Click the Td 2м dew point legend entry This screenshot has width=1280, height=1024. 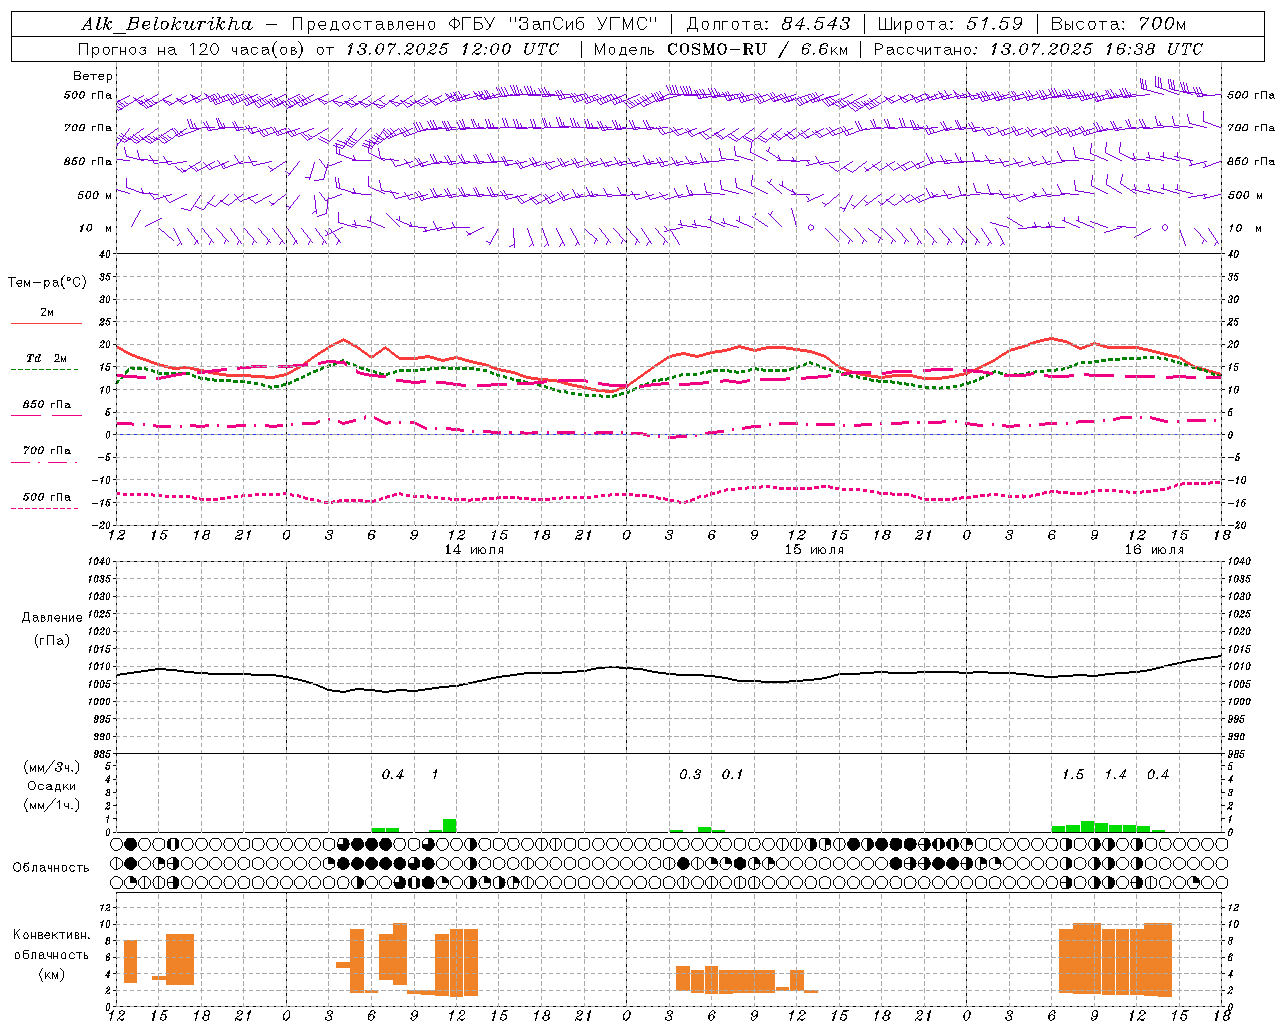(47, 358)
